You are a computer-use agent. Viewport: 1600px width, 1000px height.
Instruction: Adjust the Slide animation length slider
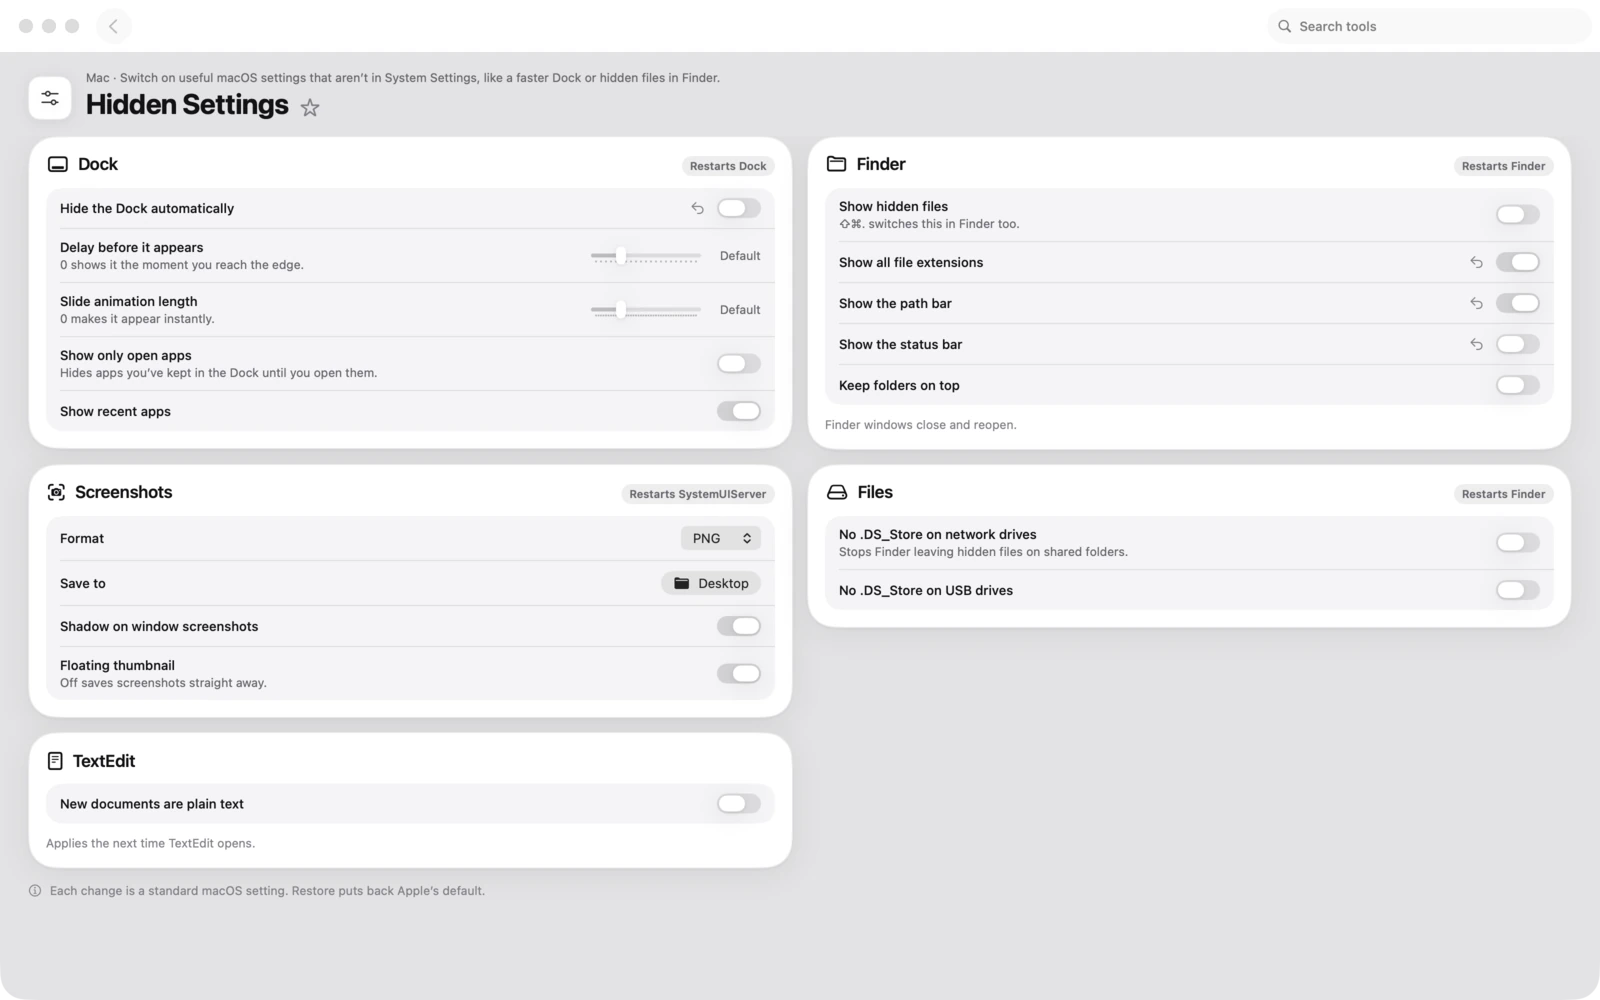tap(645, 310)
